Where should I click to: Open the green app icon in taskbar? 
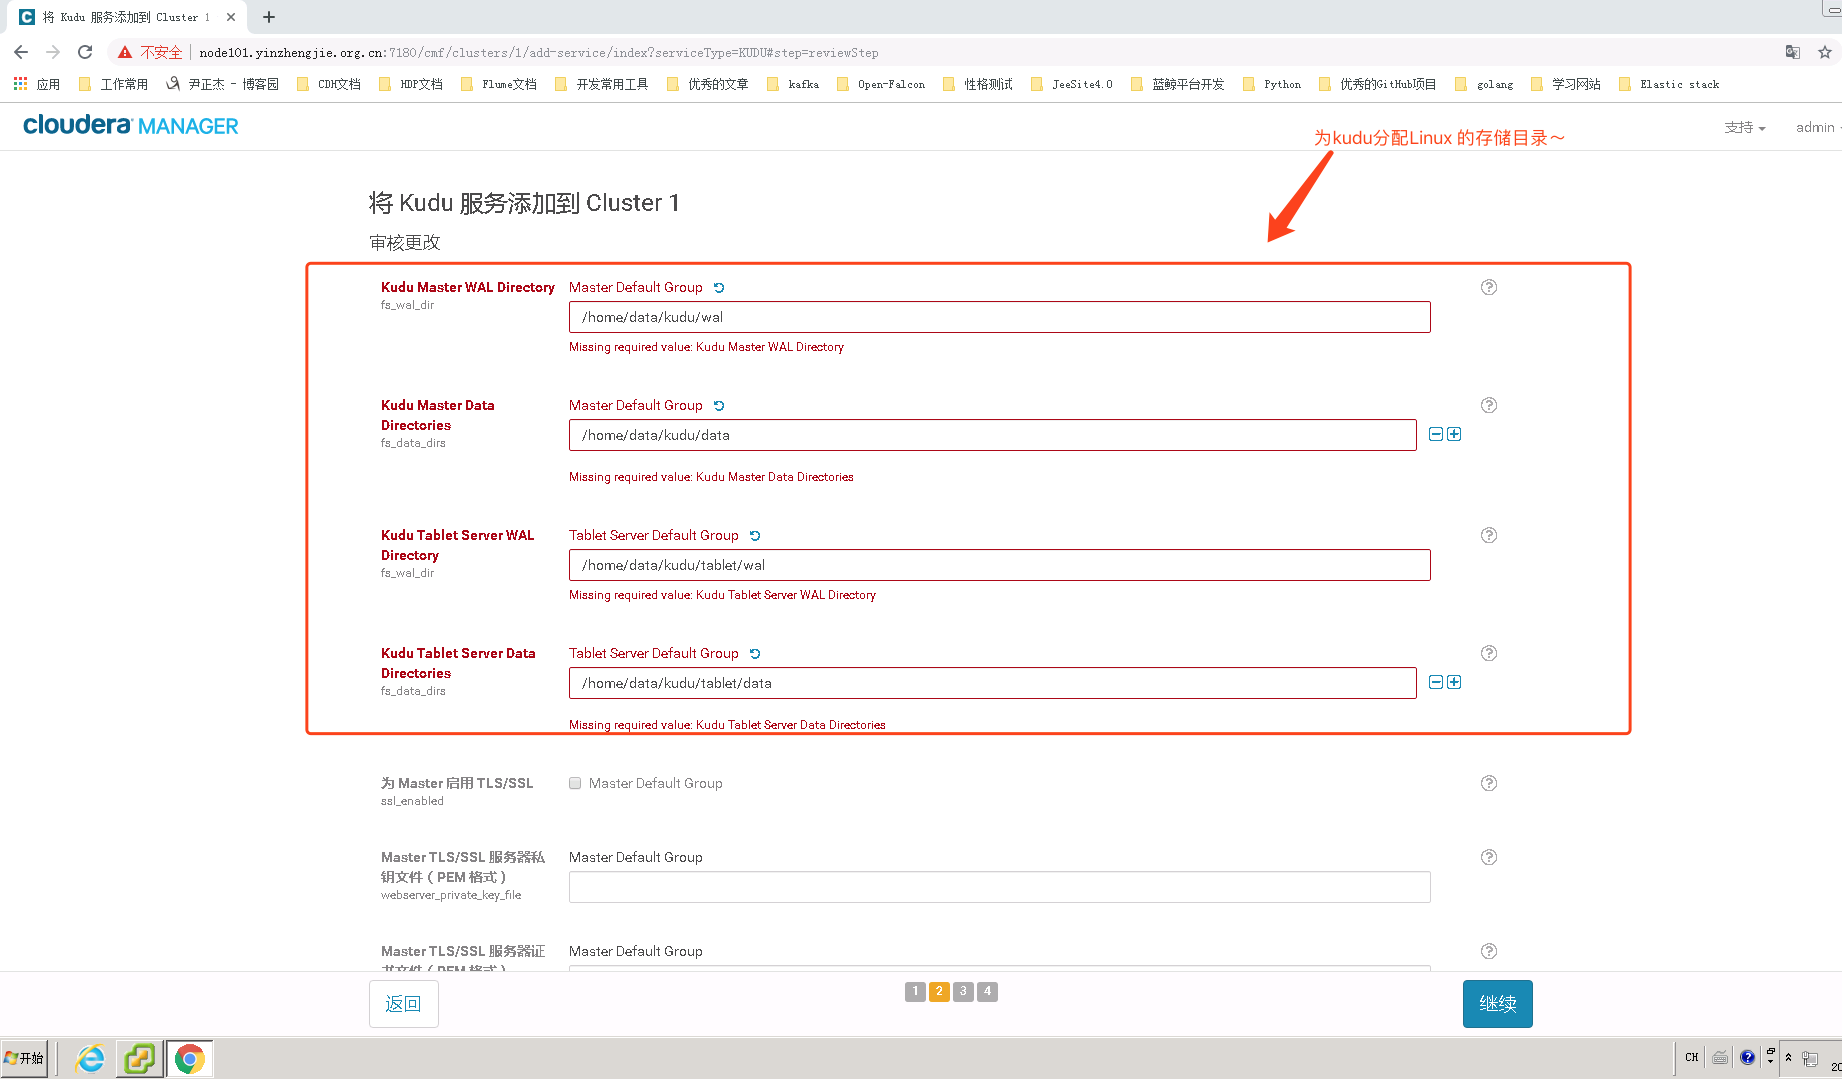(140, 1058)
